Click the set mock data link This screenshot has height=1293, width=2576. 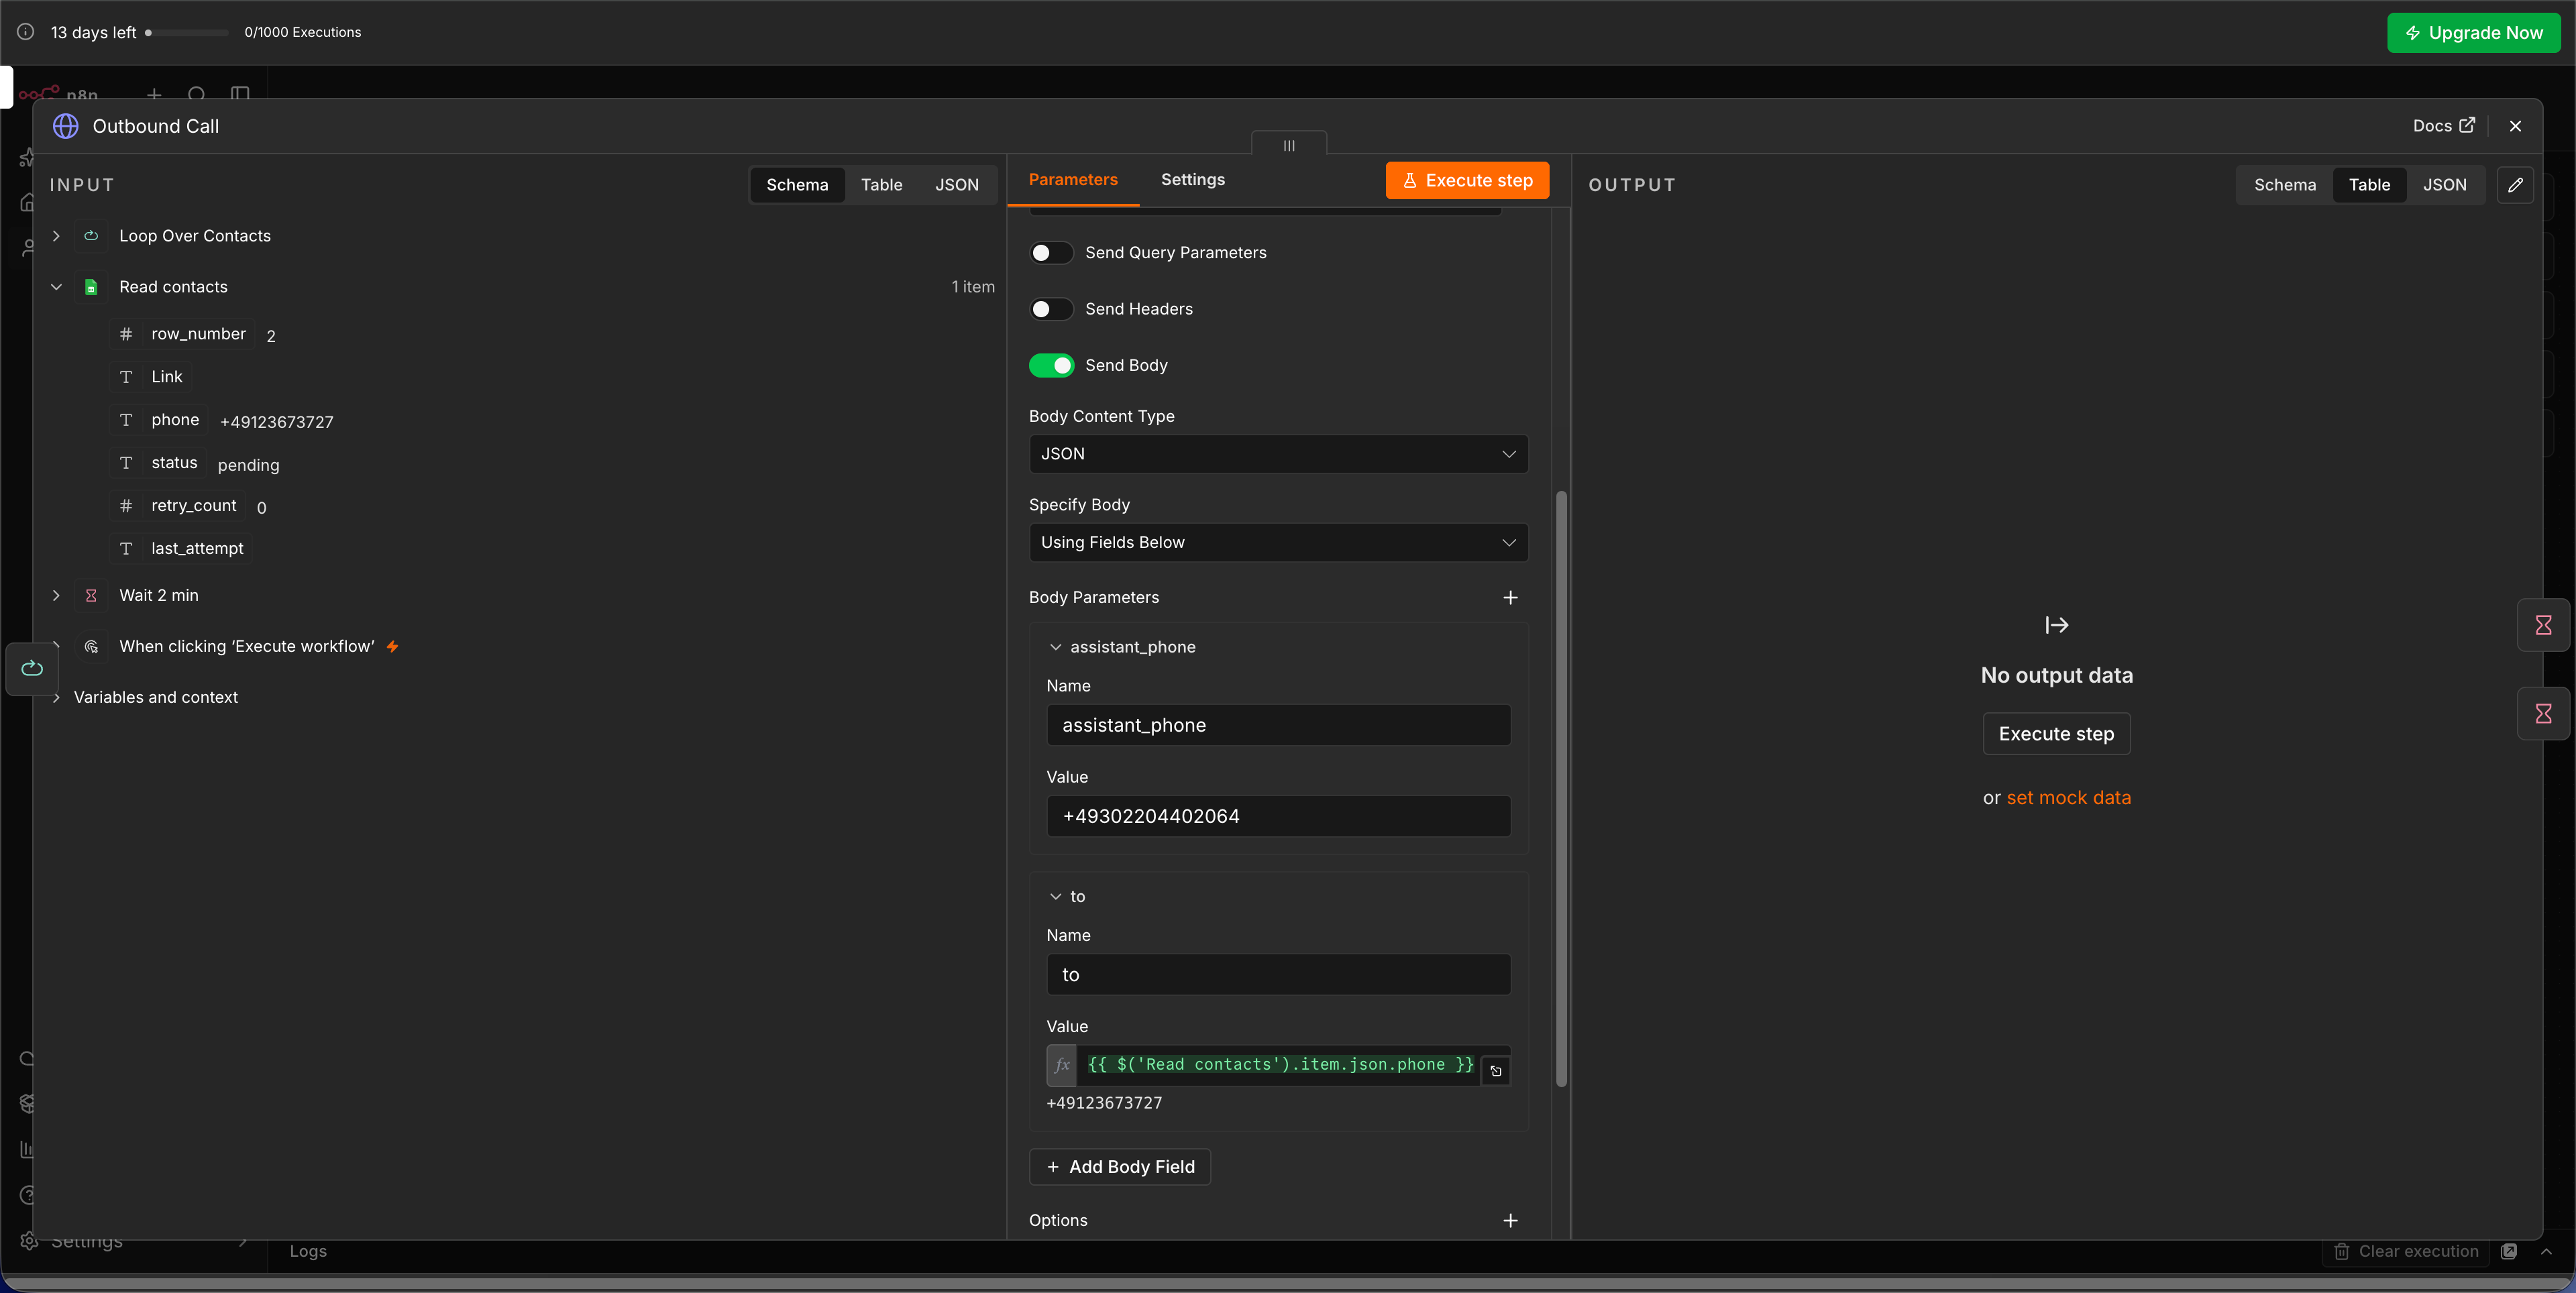[2068, 798]
